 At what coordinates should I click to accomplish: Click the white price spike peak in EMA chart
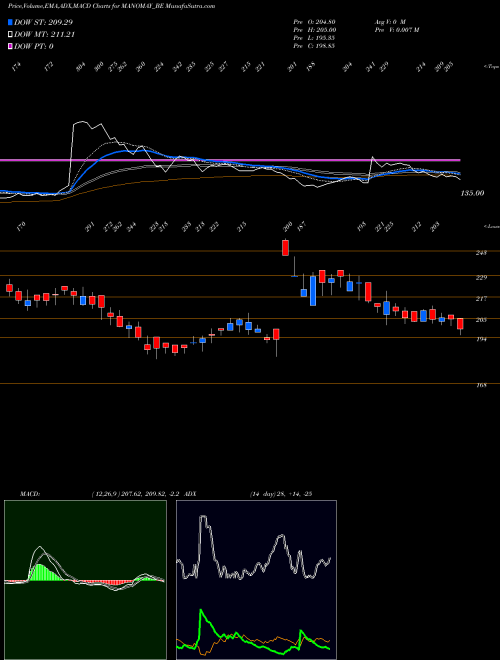click(80, 123)
